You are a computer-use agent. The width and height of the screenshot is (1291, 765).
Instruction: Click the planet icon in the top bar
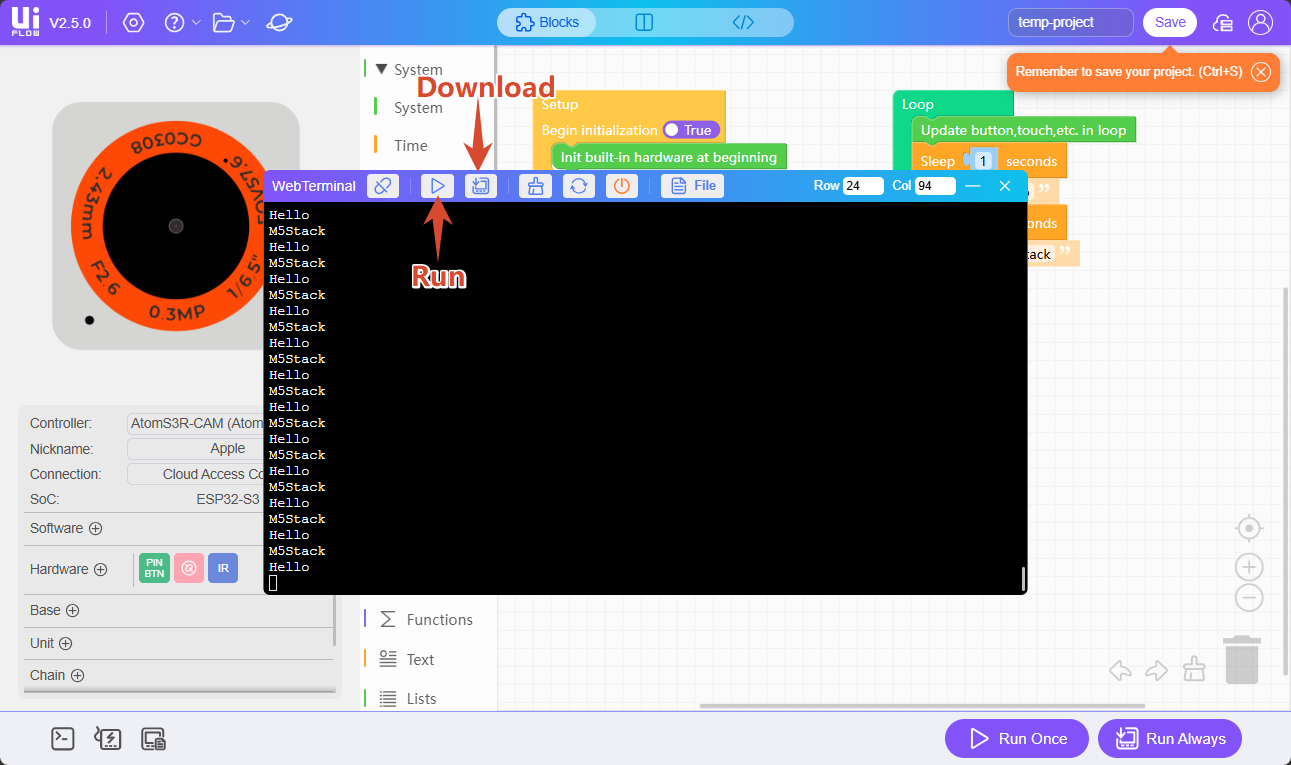click(280, 23)
